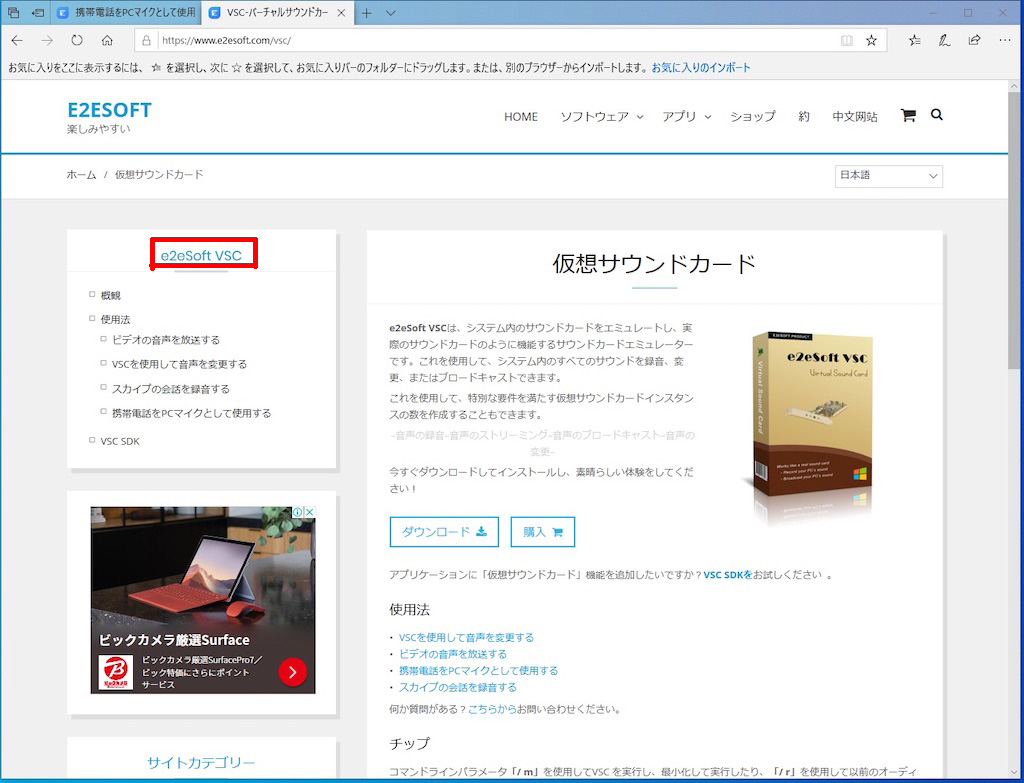
Task: Open browser settings and more menu
Action: tap(1004, 40)
